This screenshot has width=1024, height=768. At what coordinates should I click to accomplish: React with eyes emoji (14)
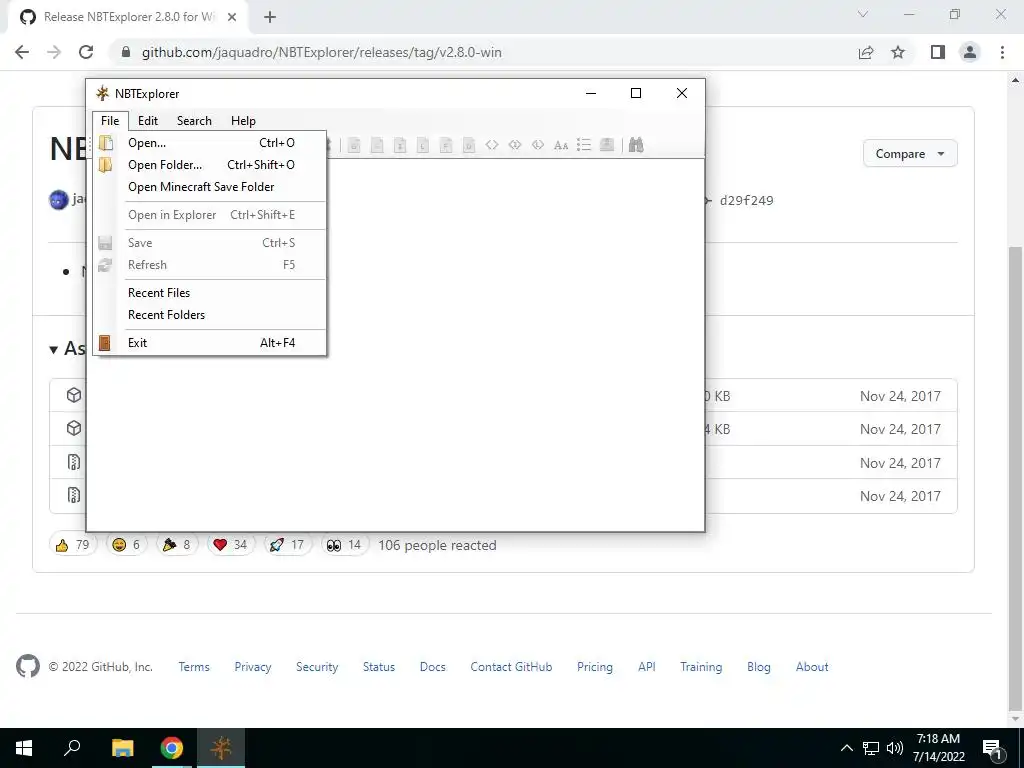pos(344,545)
